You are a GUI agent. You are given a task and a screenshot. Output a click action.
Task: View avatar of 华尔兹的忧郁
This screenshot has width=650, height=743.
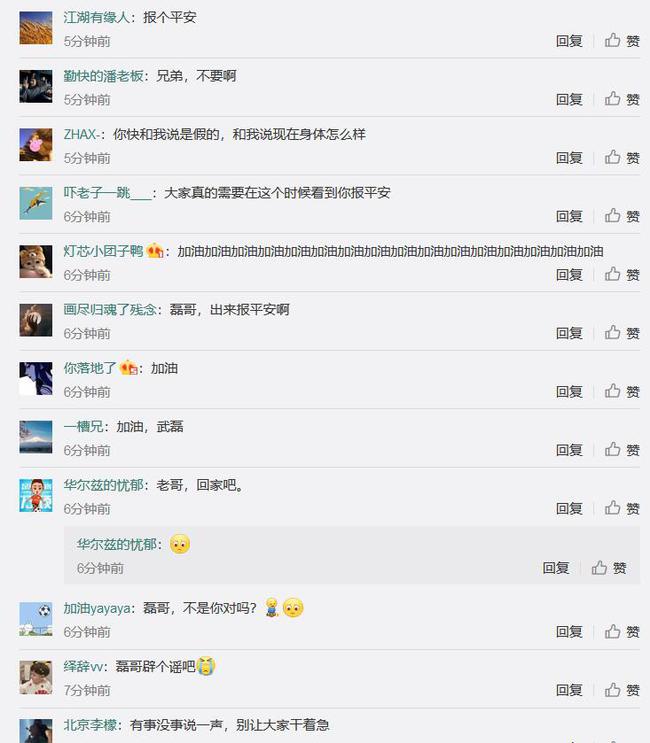coord(36,495)
